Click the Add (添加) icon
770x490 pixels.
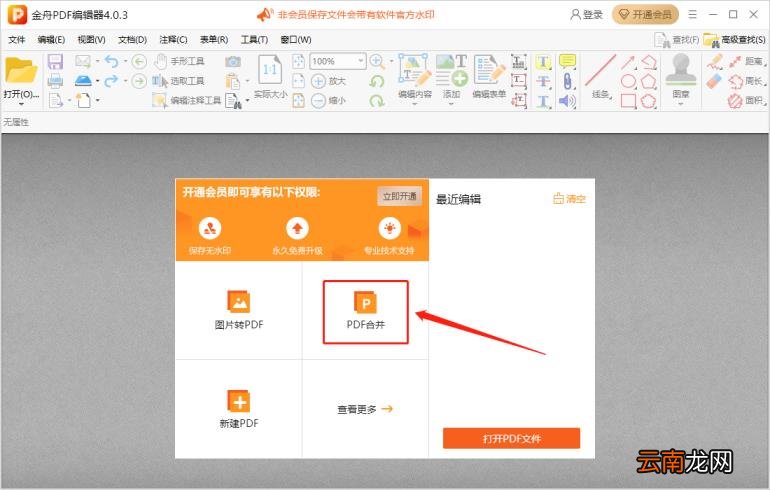point(451,70)
